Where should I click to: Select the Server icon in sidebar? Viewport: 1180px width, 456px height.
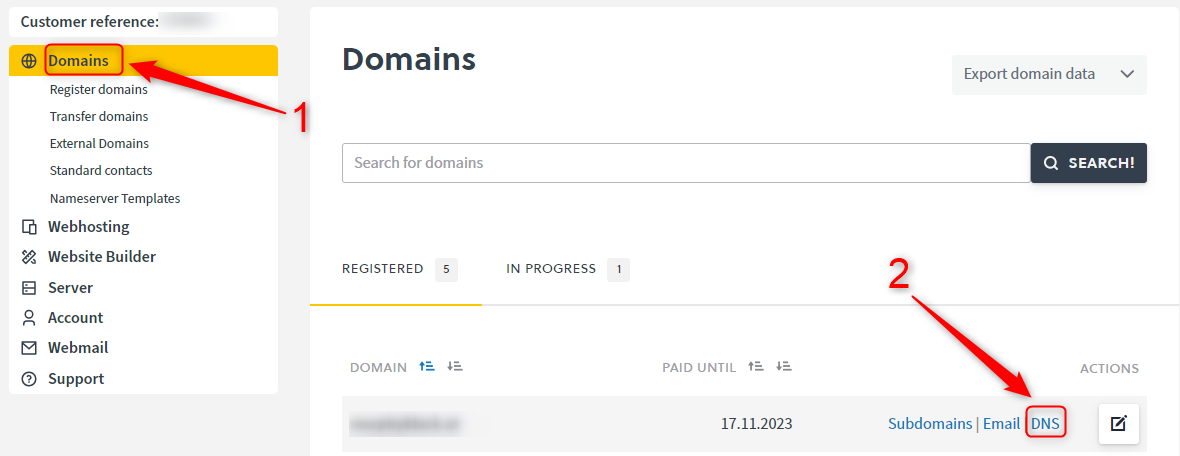[29, 287]
